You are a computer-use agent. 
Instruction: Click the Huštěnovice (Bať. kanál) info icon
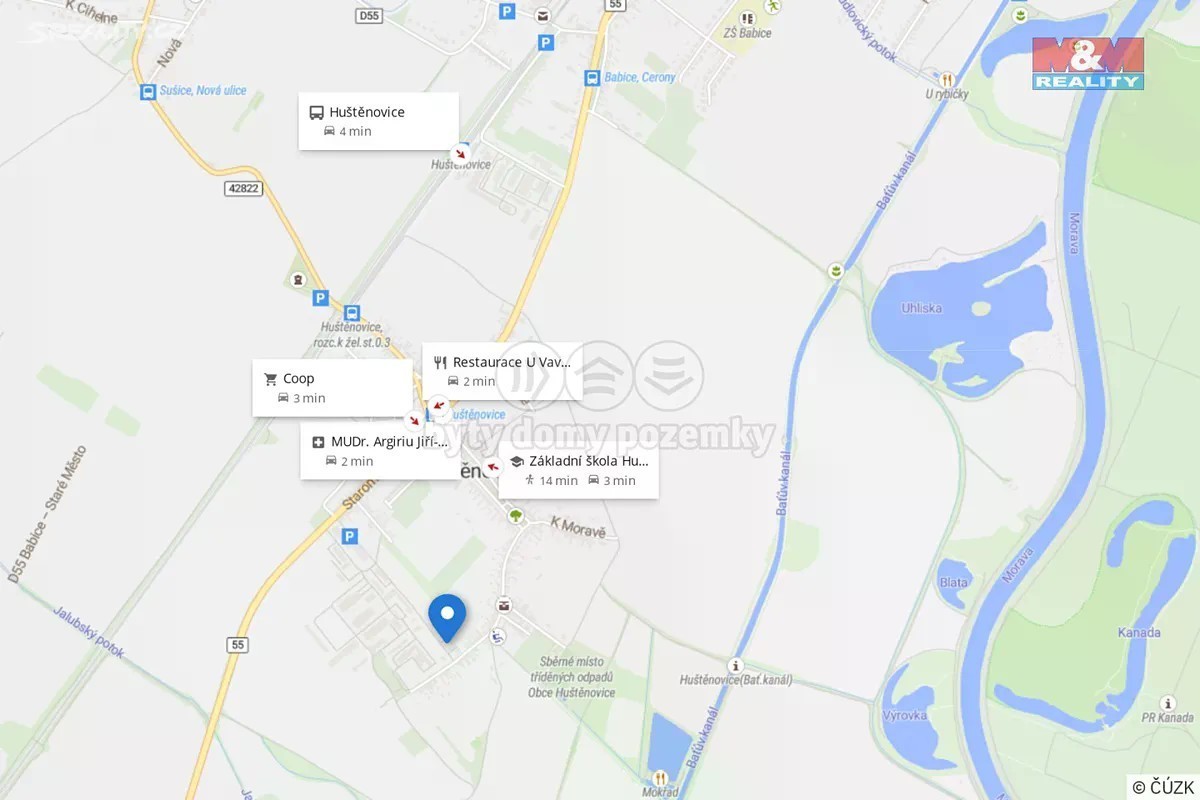(736, 665)
